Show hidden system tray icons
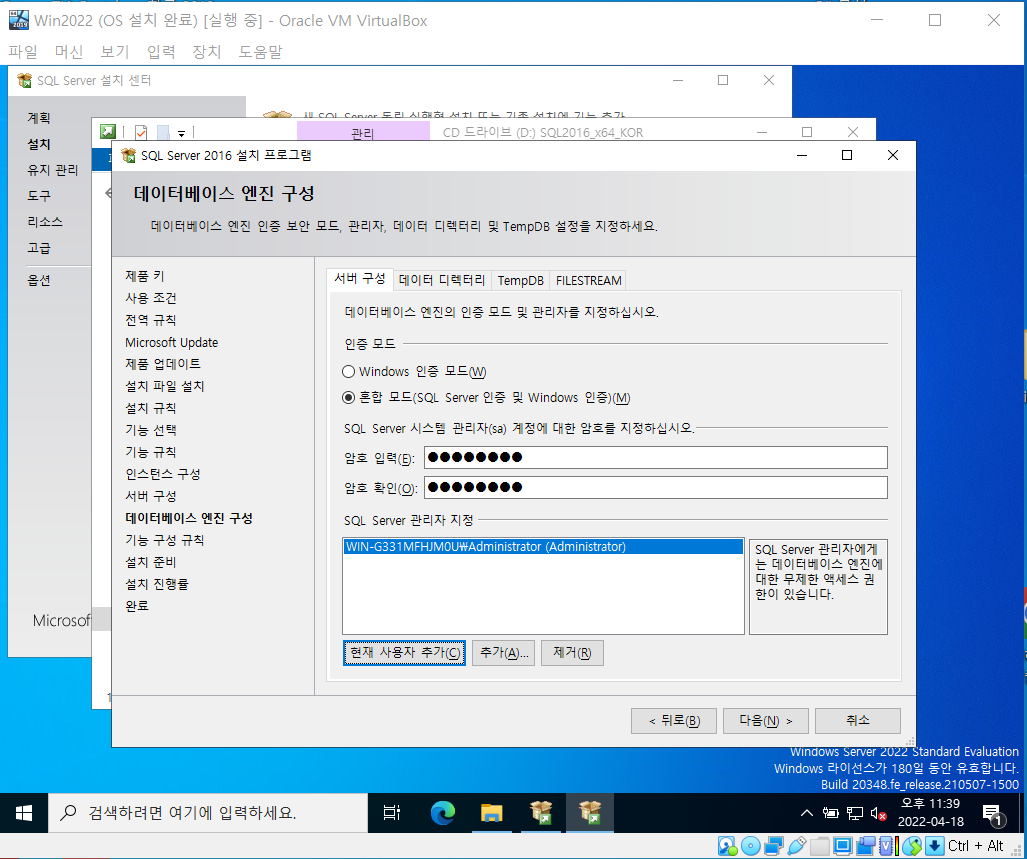This screenshot has height=859, width=1027. coord(807,813)
